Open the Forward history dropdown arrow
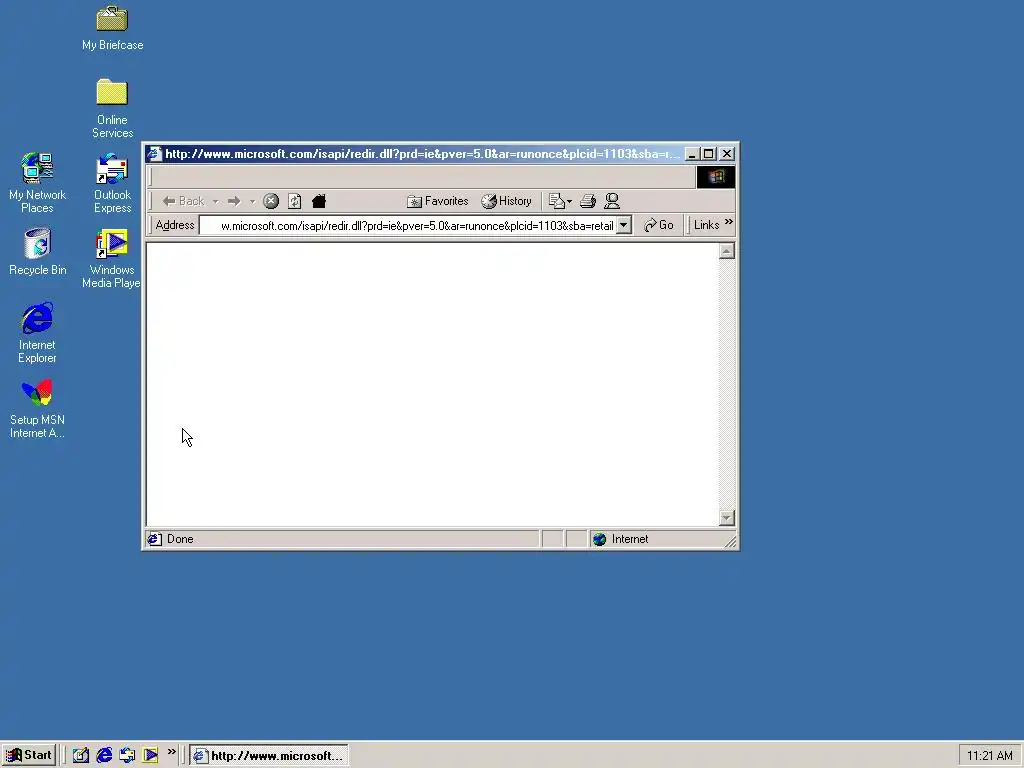The image size is (1024, 768). 252,201
